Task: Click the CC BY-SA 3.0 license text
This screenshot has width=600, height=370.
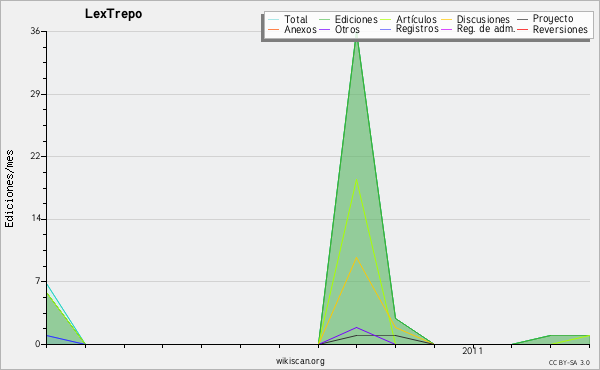Action: coord(569,362)
